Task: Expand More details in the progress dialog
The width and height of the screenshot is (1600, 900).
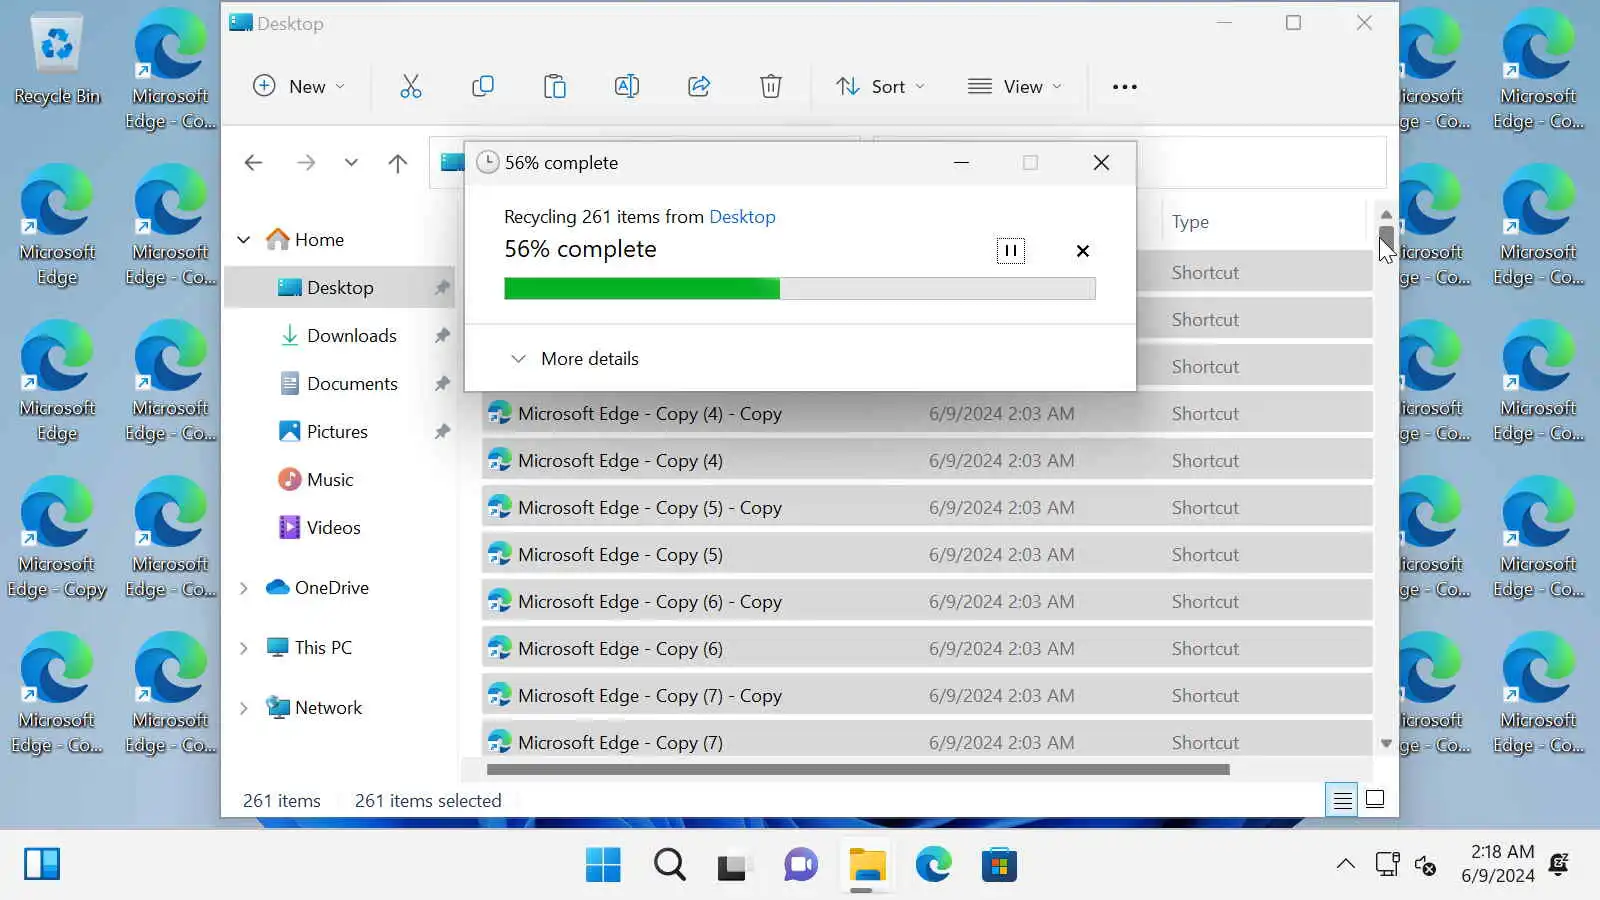Action: pyautogui.click(x=574, y=359)
